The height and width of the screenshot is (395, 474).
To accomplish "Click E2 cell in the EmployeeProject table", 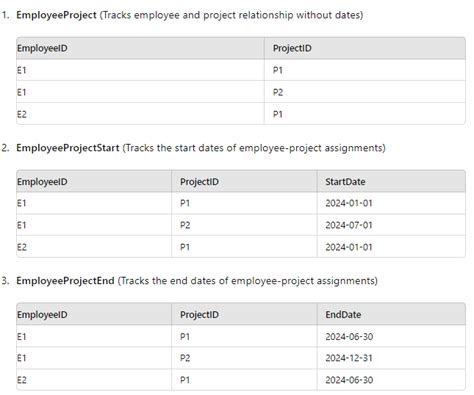I will tap(22, 114).
